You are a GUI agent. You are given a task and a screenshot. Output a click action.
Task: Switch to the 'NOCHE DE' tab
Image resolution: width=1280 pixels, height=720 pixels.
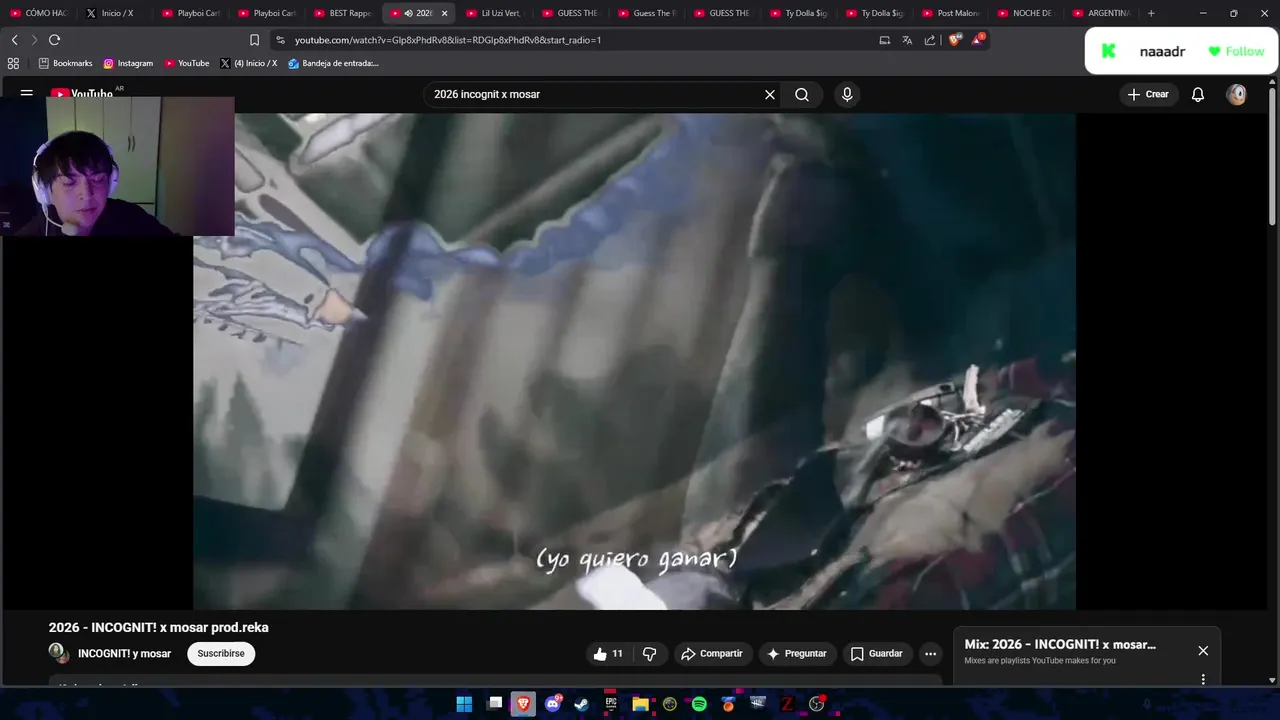click(x=1026, y=13)
